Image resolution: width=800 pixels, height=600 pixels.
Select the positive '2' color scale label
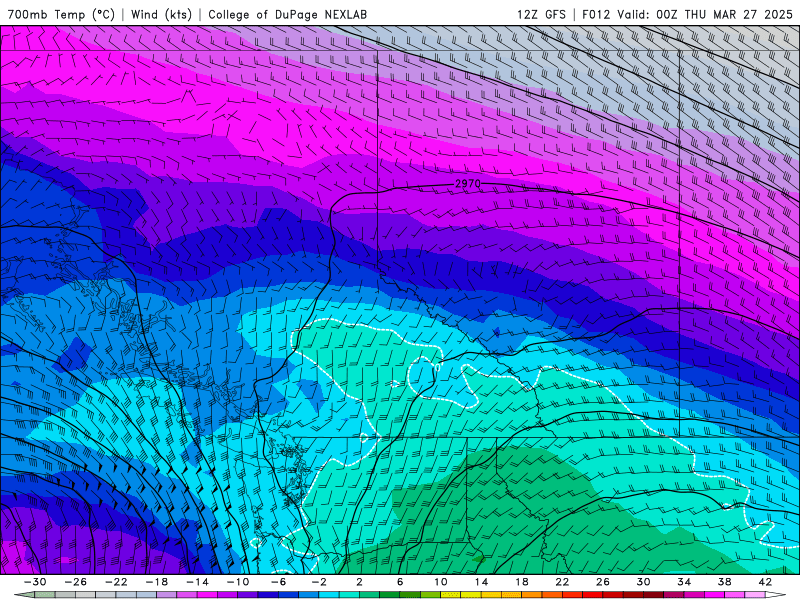(x=360, y=582)
